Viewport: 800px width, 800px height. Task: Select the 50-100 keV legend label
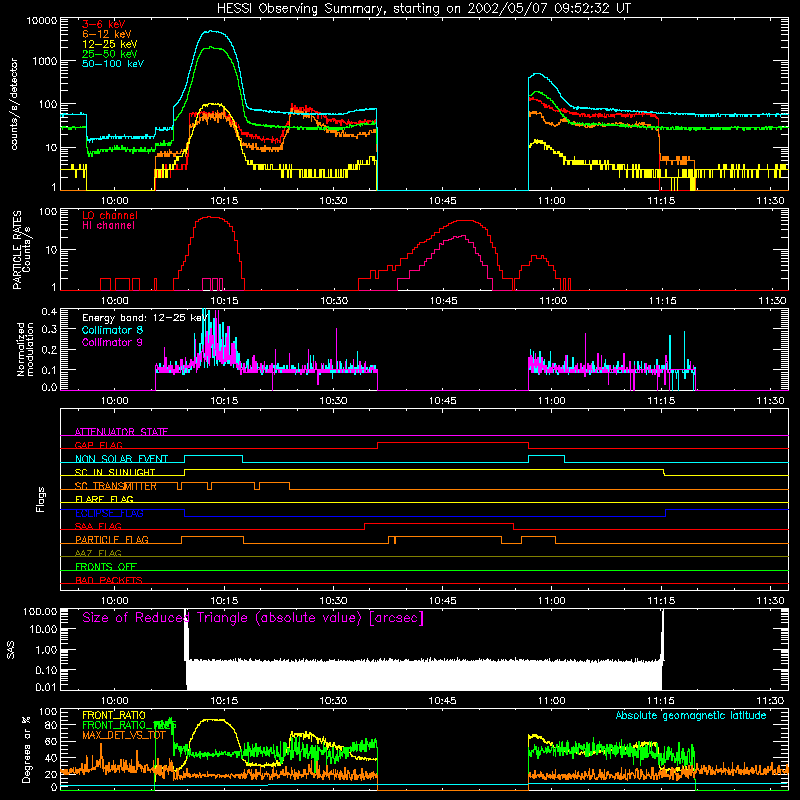112,64
